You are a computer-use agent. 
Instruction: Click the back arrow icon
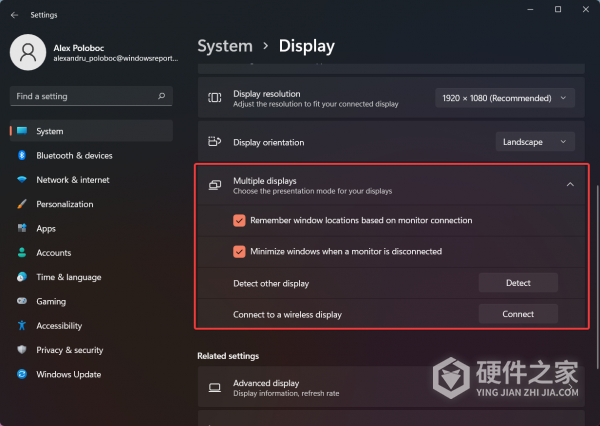pyautogui.click(x=15, y=15)
